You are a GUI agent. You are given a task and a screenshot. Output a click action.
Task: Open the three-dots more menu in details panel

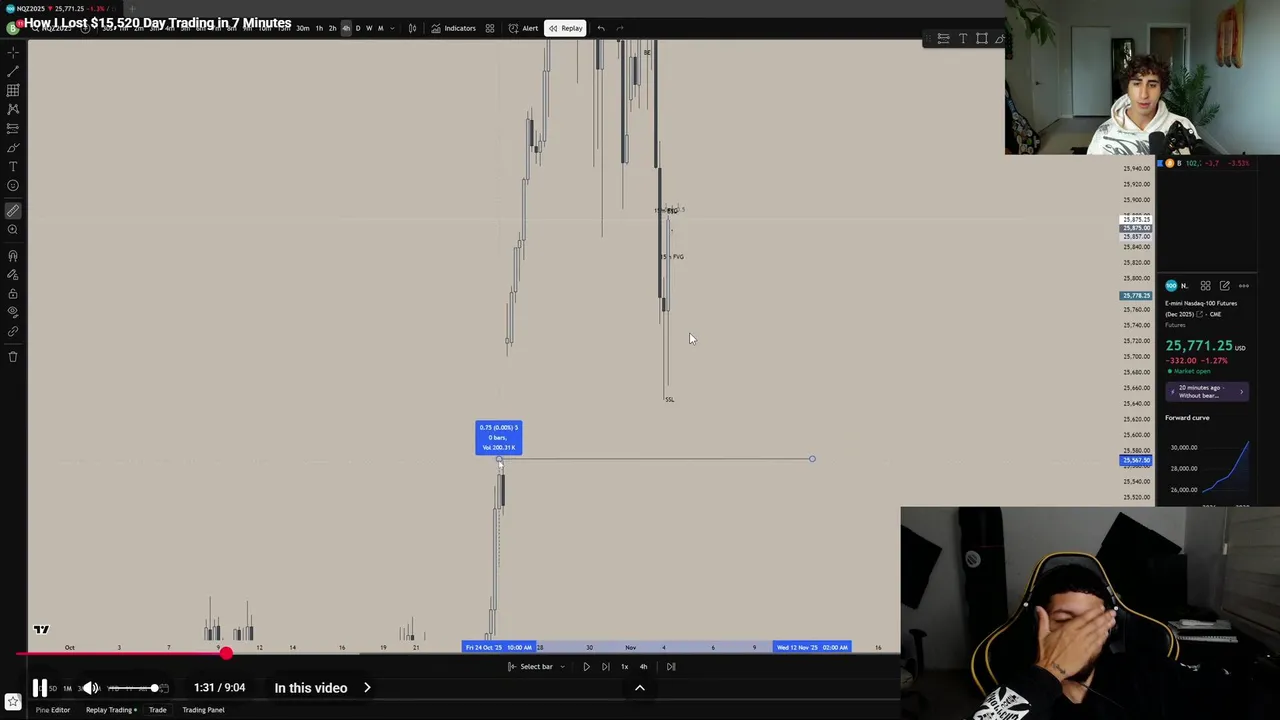point(1244,286)
